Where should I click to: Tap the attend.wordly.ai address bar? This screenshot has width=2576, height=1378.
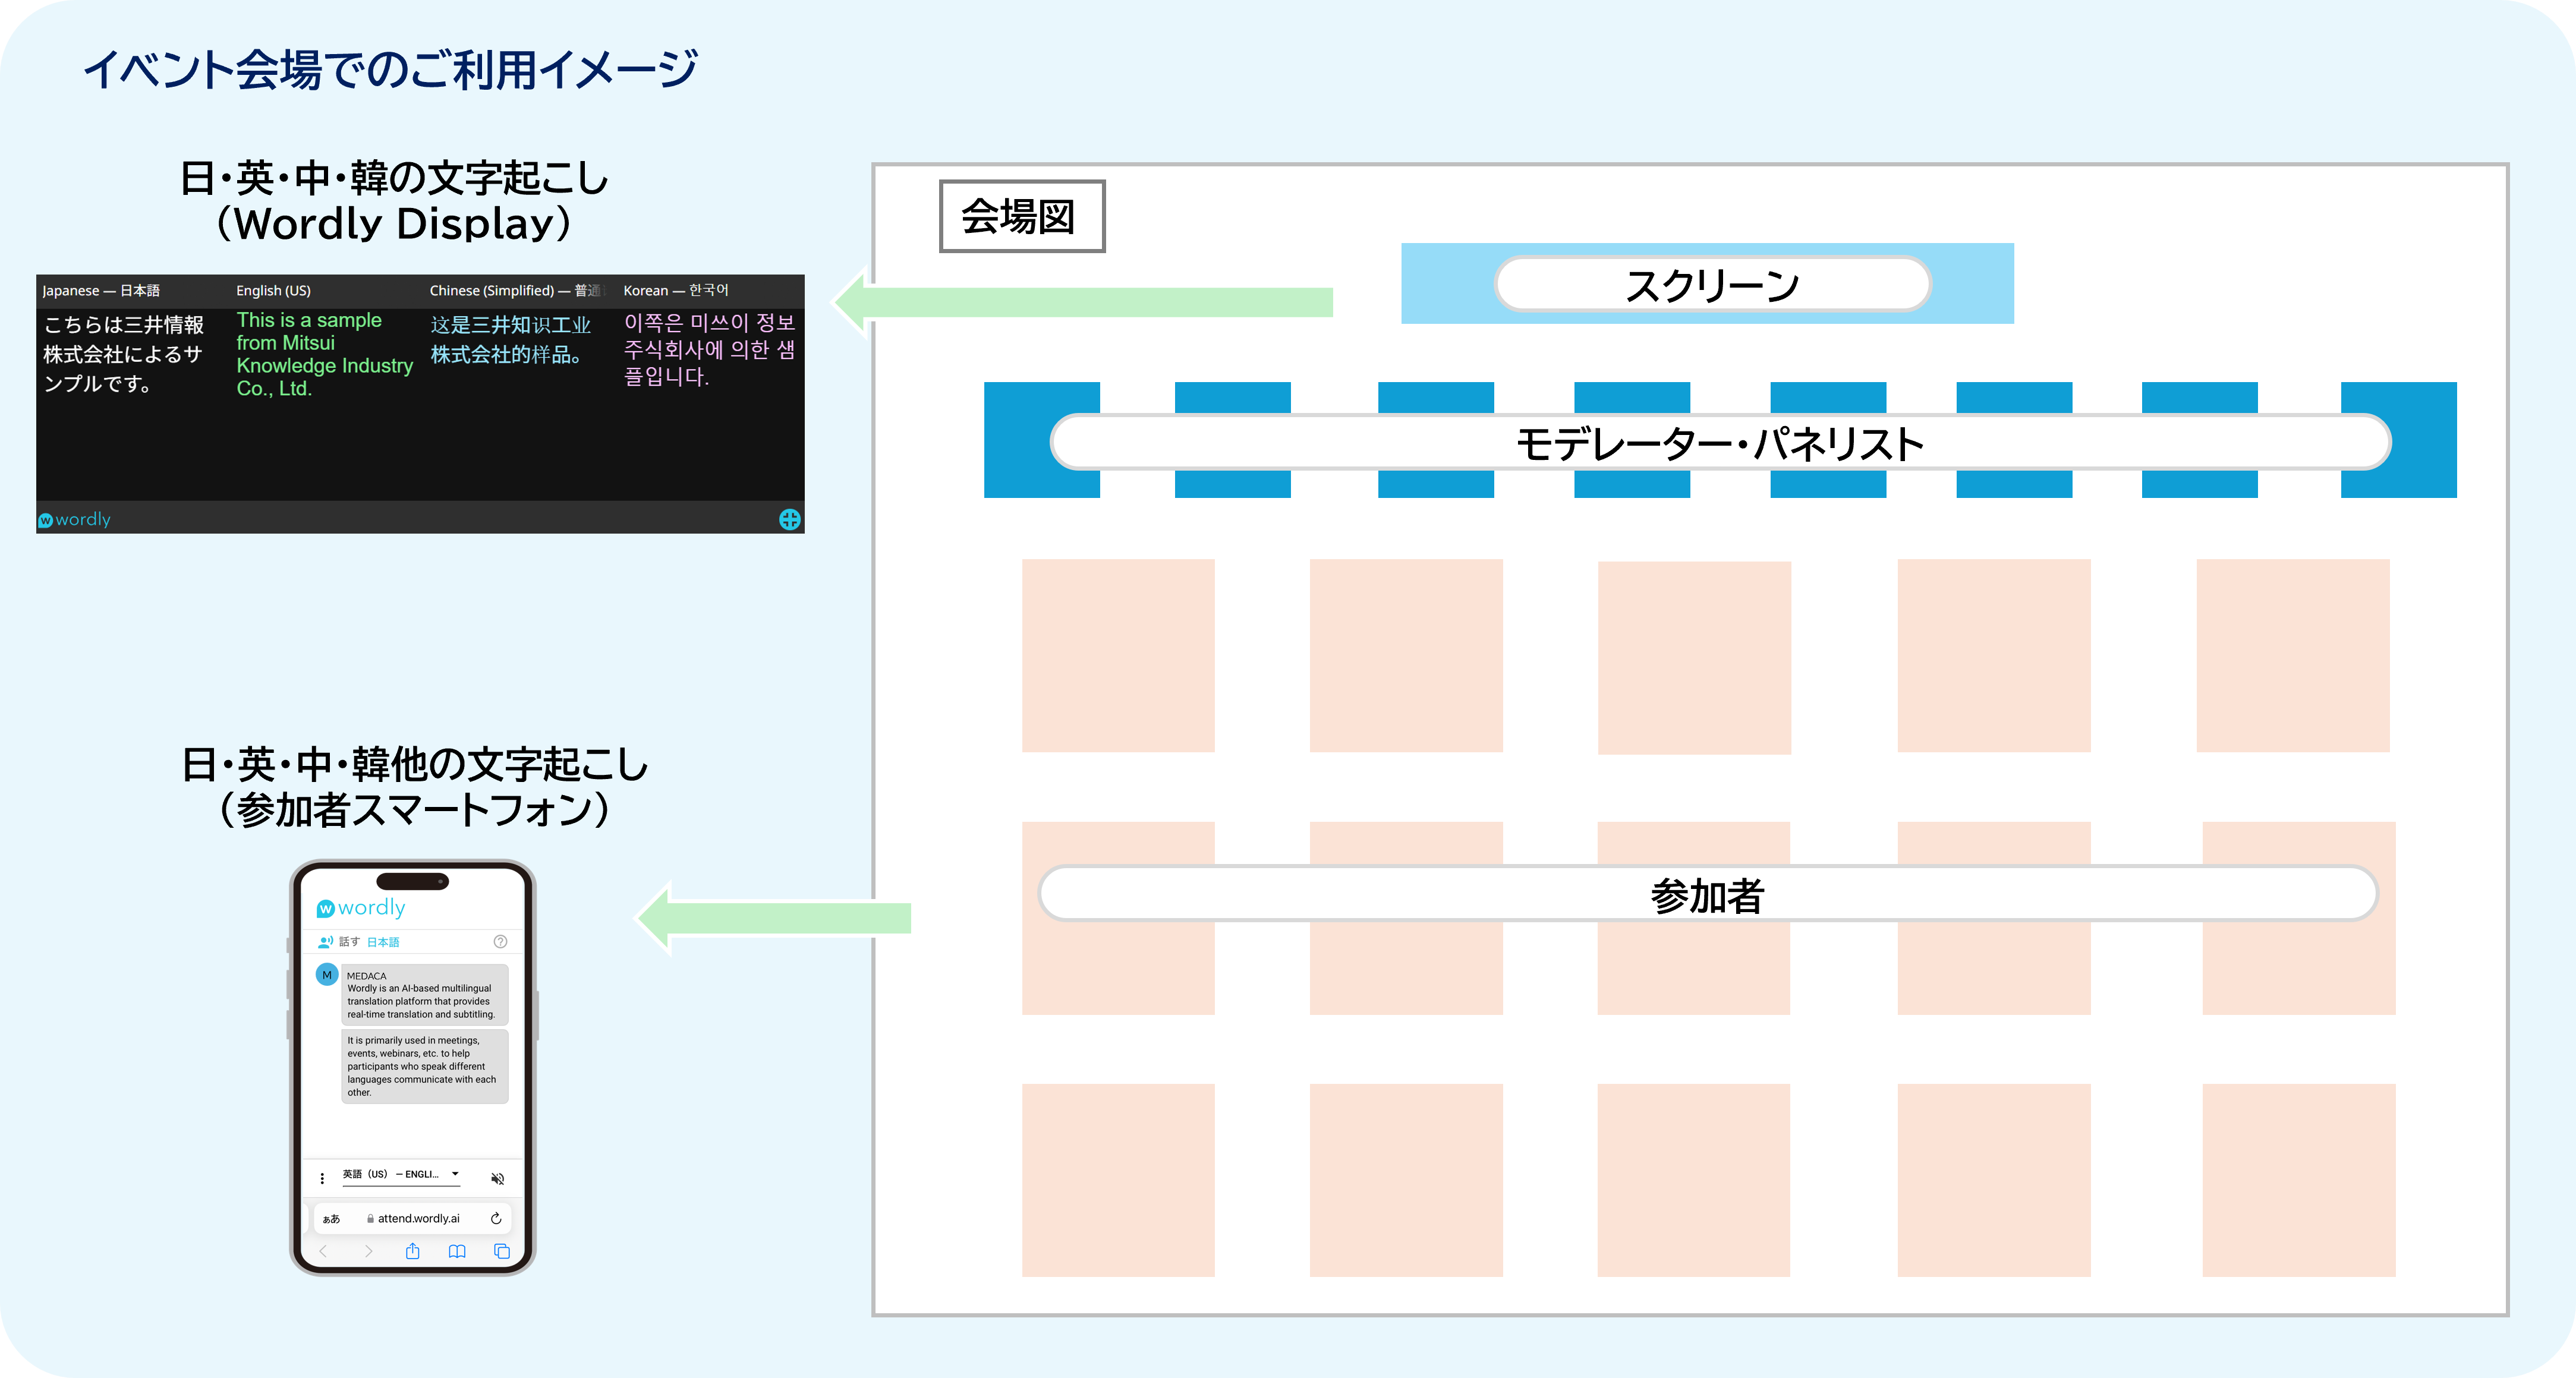point(413,1218)
